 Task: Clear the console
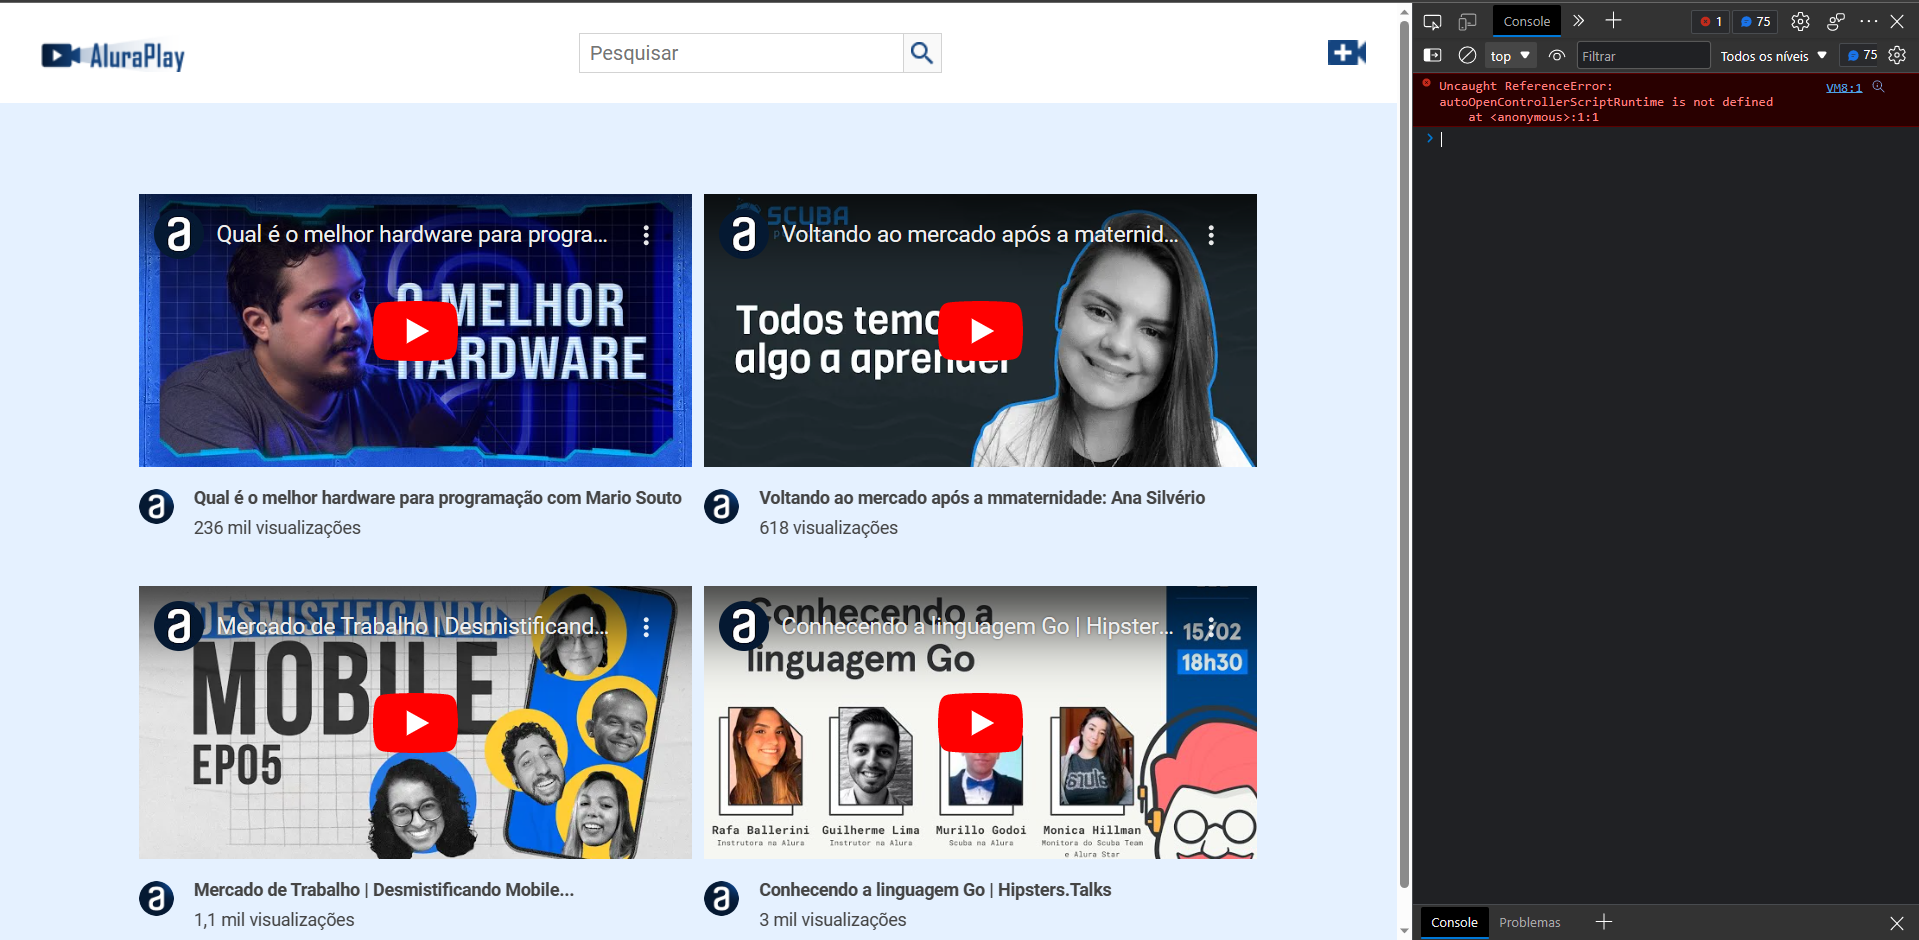pos(1467,55)
